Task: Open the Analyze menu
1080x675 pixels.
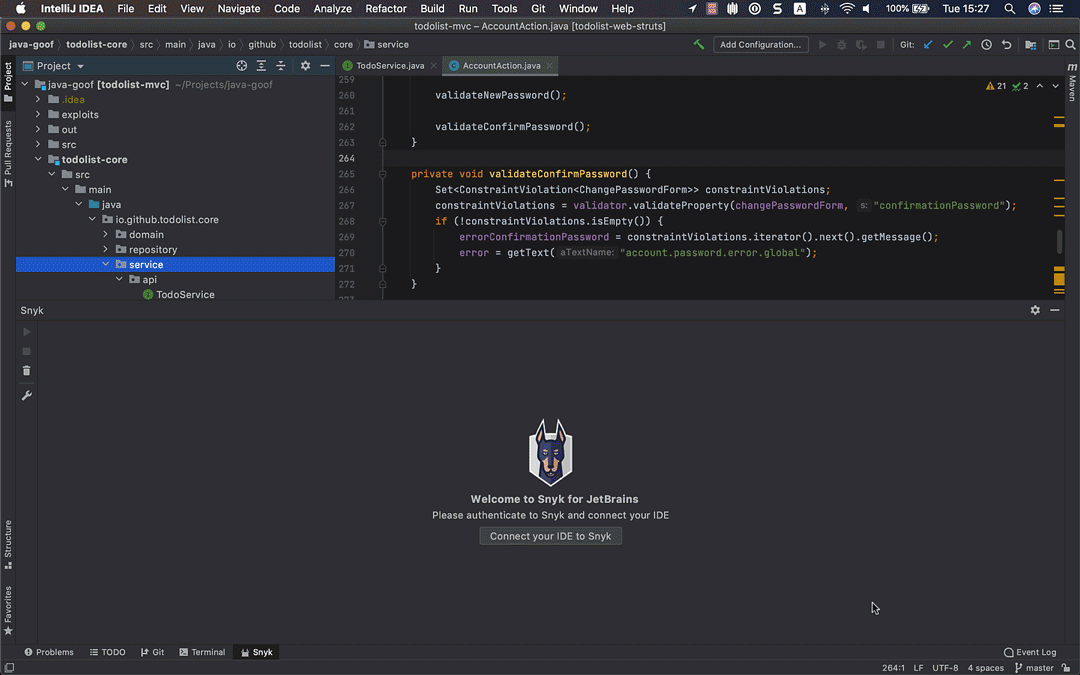Action: tap(332, 9)
